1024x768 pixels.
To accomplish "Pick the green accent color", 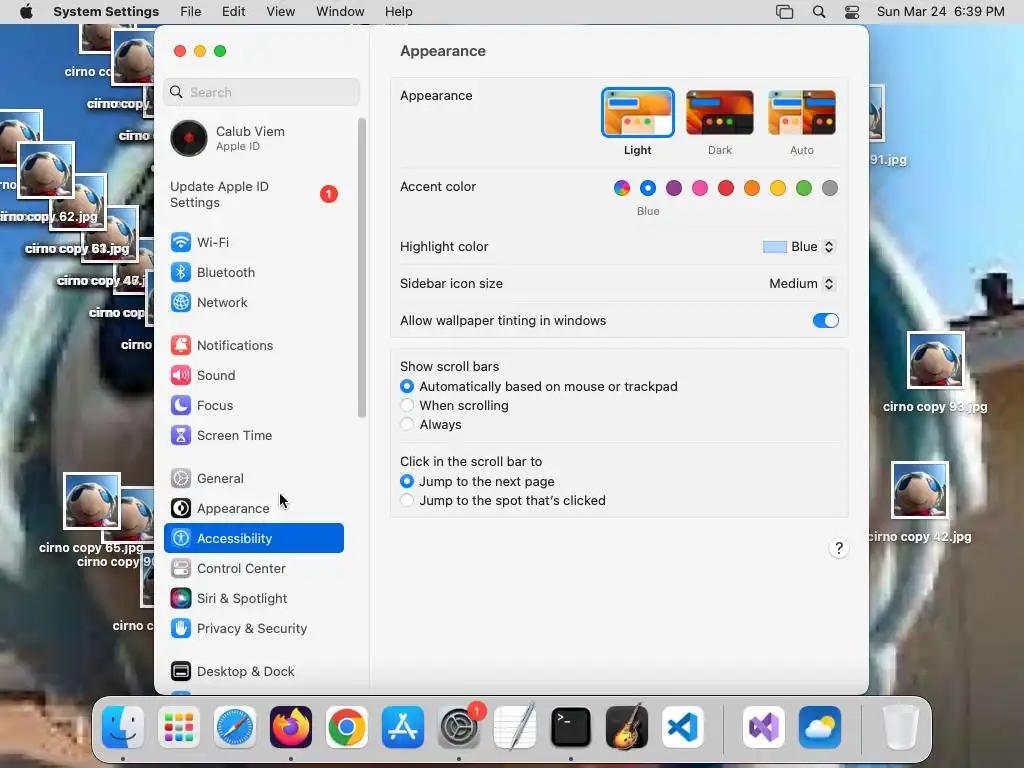I will pos(804,188).
